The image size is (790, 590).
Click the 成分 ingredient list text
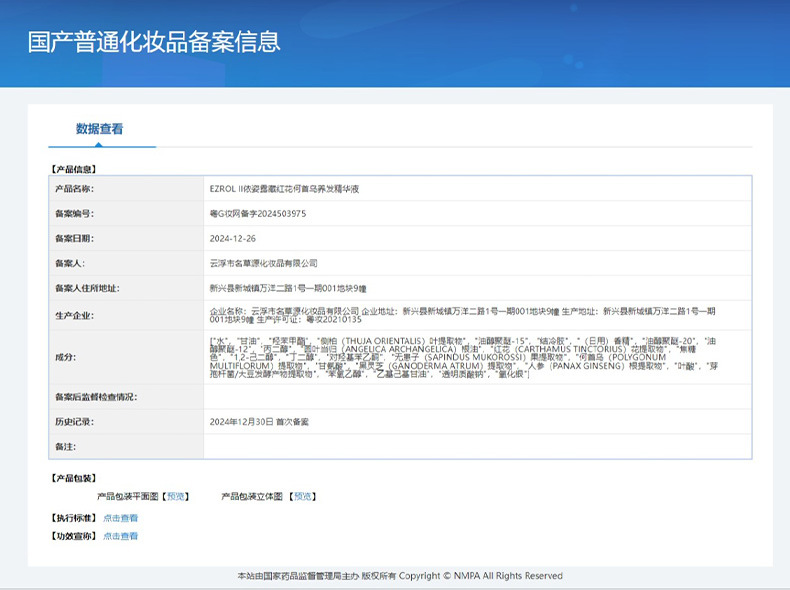tap(464, 357)
